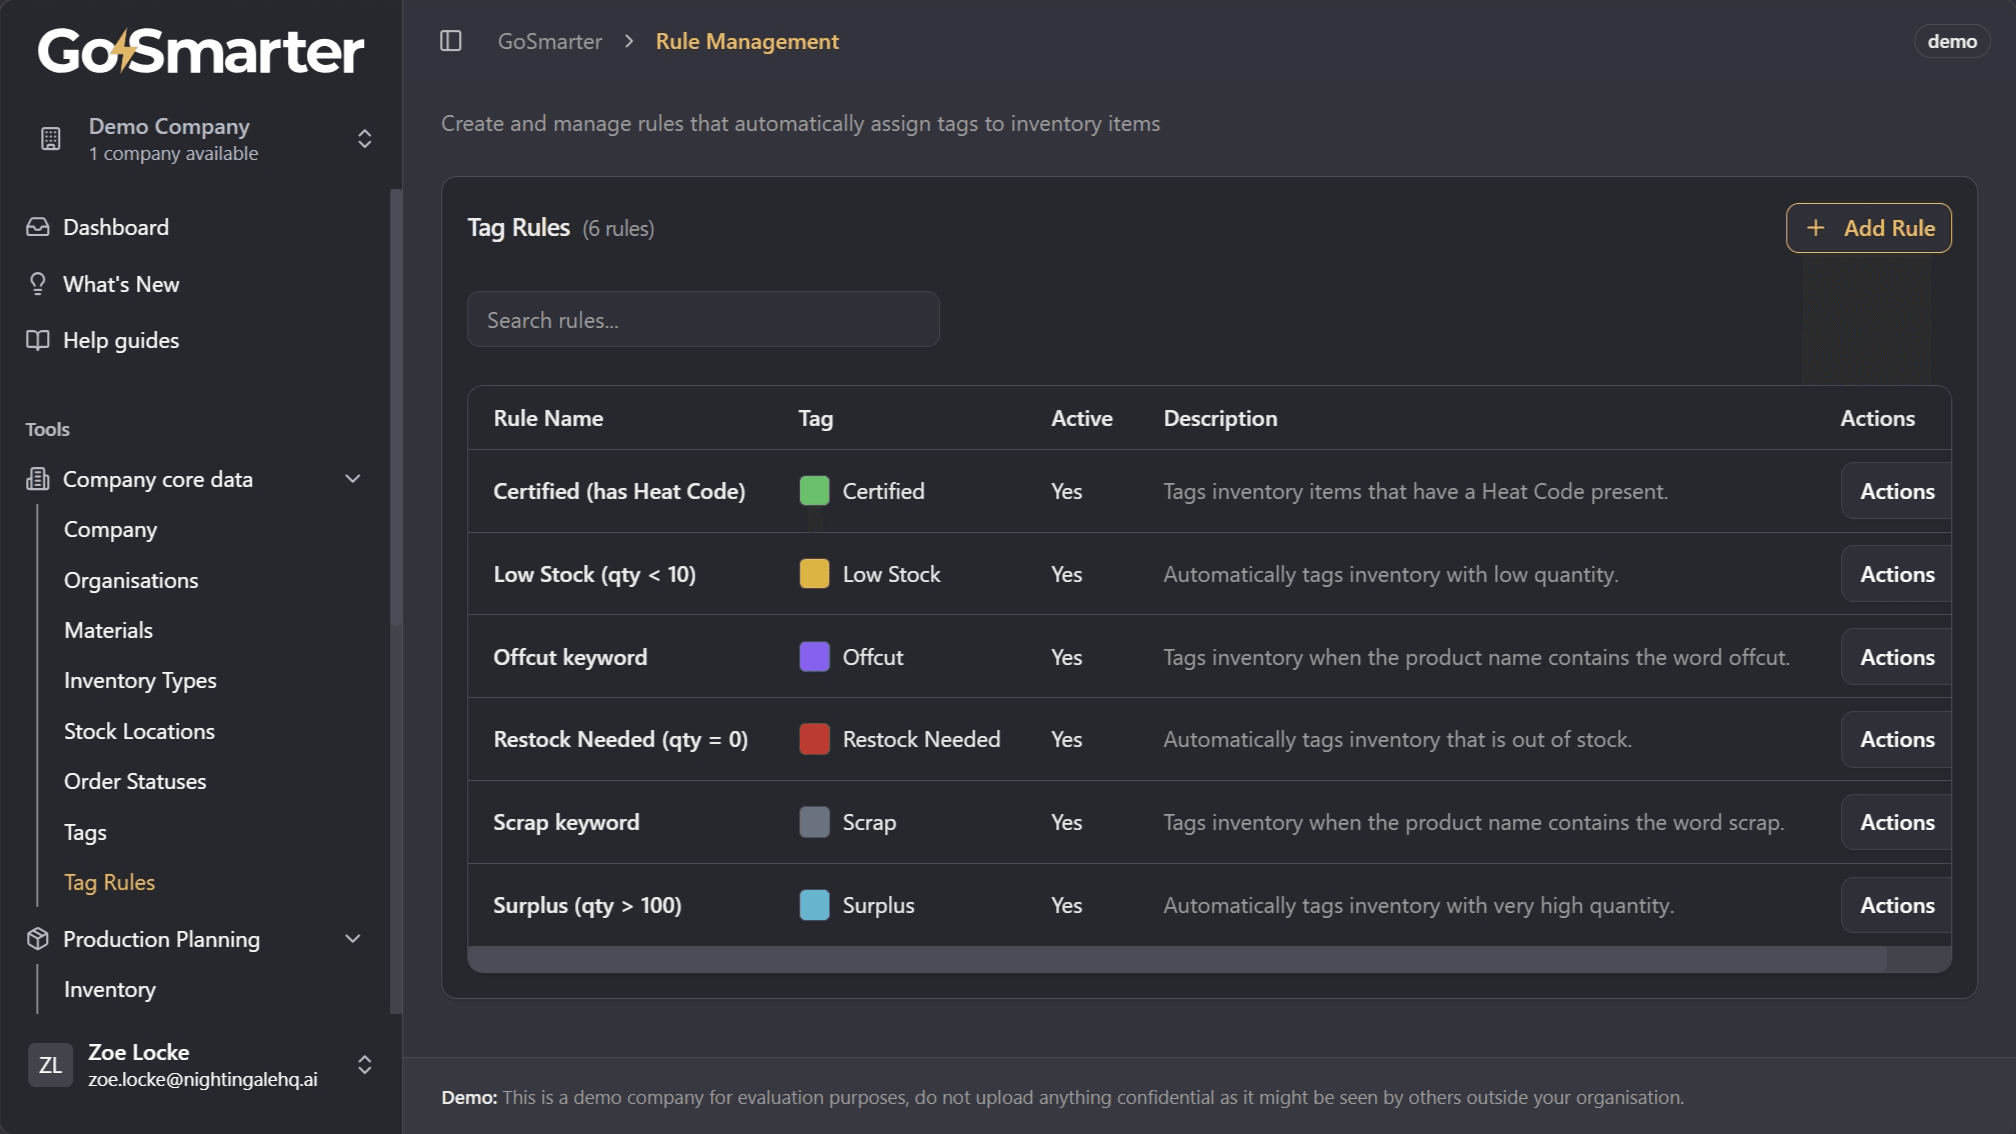Click the green Certified tag color swatch
Image resolution: width=2016 pixels, height=1134 pixels.
tap(815, 491)
